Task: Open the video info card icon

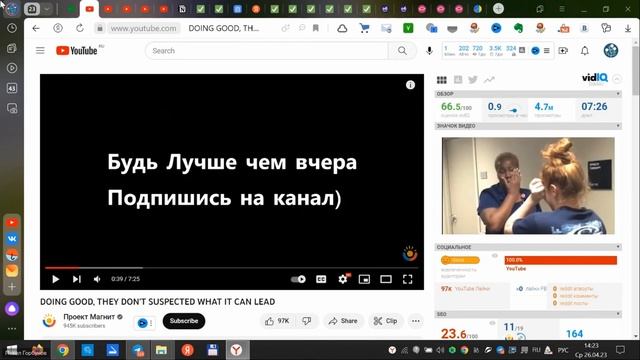Action: pos(410,85)
